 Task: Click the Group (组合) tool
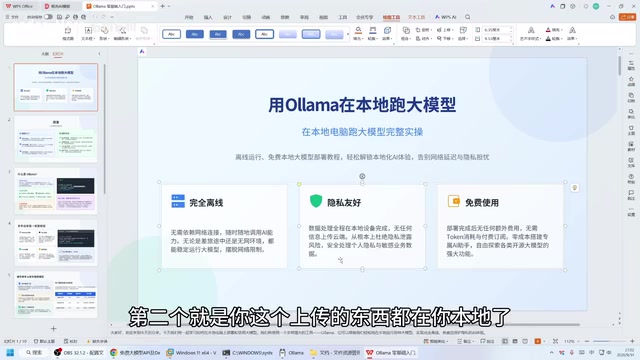click(x=406, y=33)
